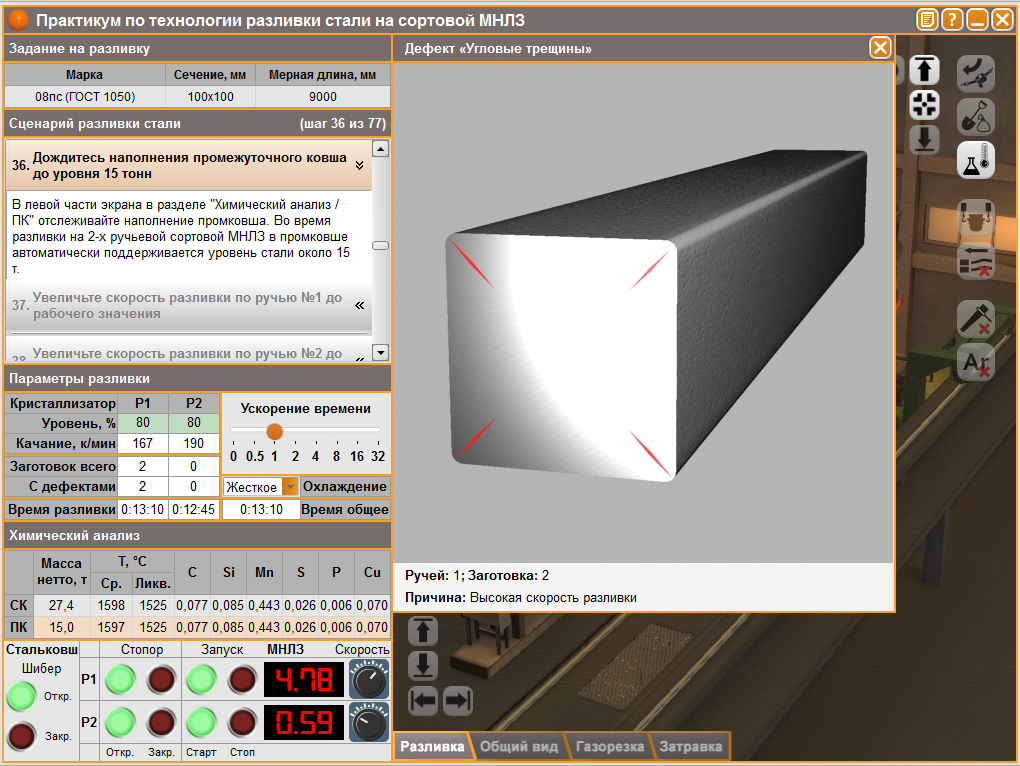The height and width of the screenshot is (766, 1020).
Task: Click the scenario list scroll down arrow
Action: 381,352
